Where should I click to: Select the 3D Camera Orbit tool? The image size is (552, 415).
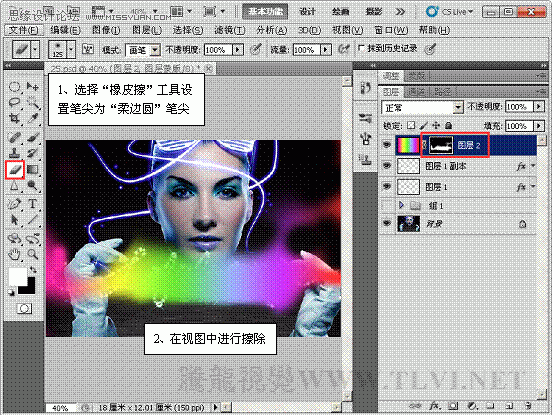pos(33,239)
